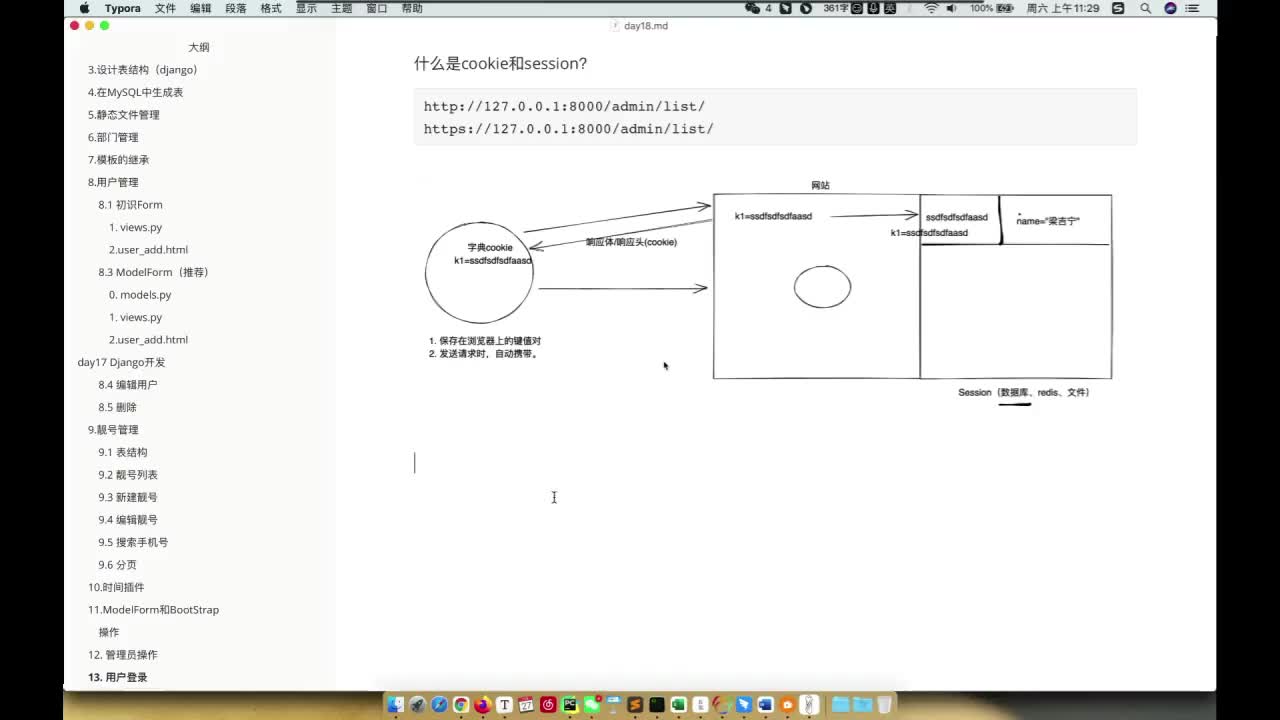Jump to outline item 8.1 初识Form
The width and height of the screenshot is (1280, 720).
tap(130, 205)
